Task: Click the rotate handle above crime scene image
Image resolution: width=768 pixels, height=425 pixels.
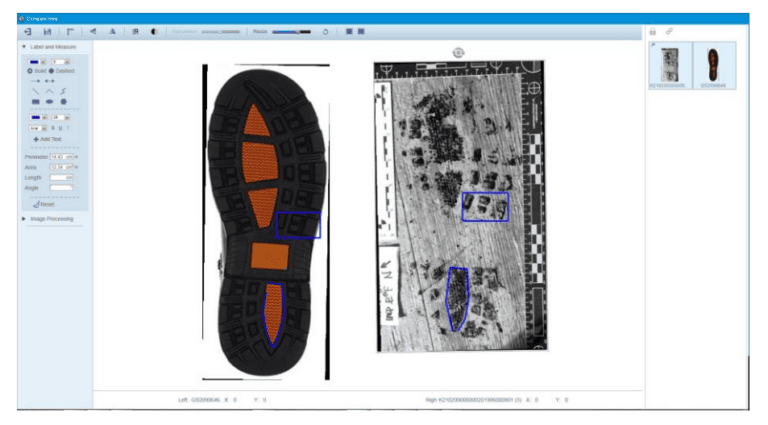Action: pos(458,52)
